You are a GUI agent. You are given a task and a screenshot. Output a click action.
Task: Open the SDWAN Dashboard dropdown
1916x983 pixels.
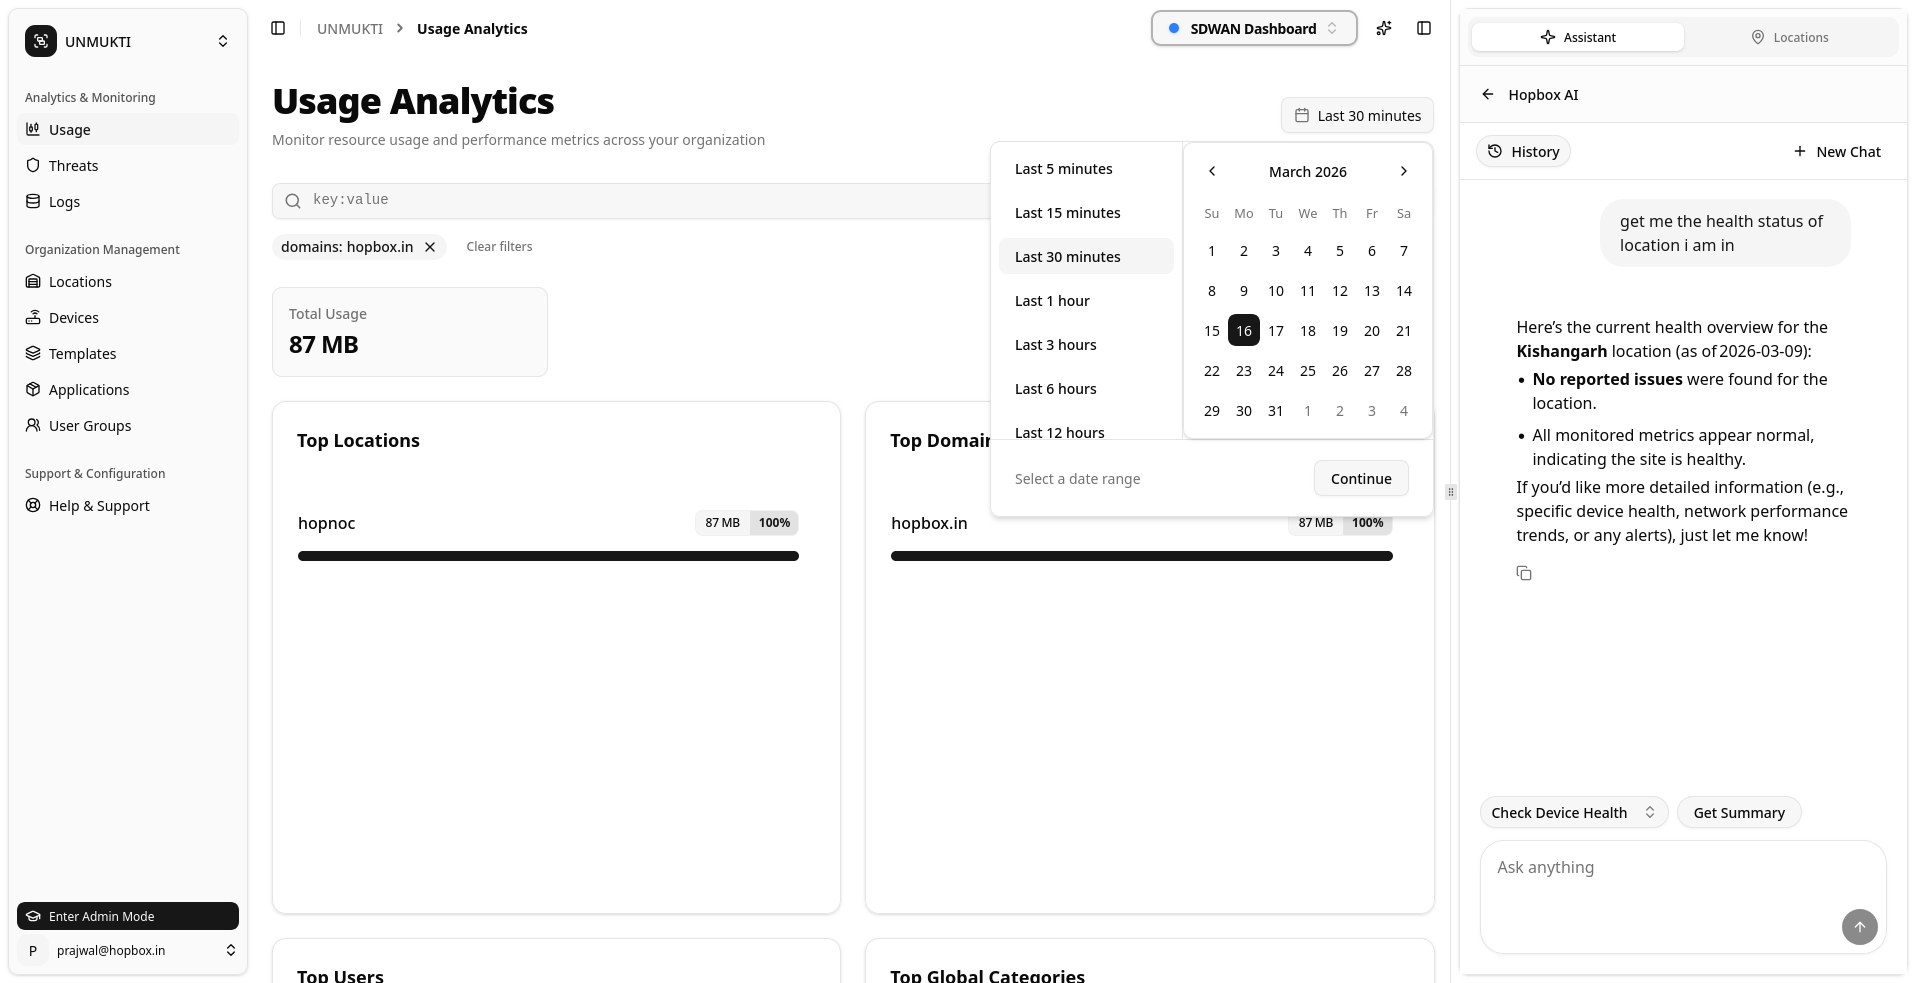coord(1253,28)
